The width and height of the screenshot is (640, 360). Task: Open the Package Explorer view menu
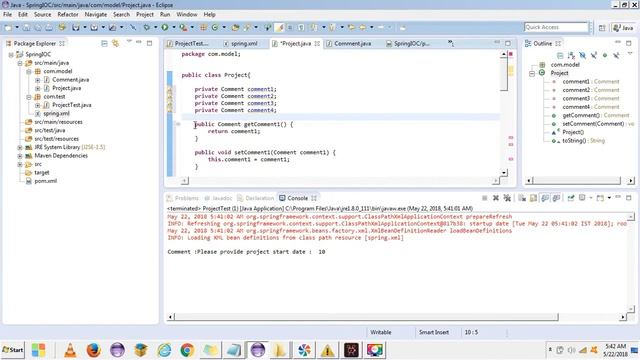pyautogui.click(x=129, y=42)
